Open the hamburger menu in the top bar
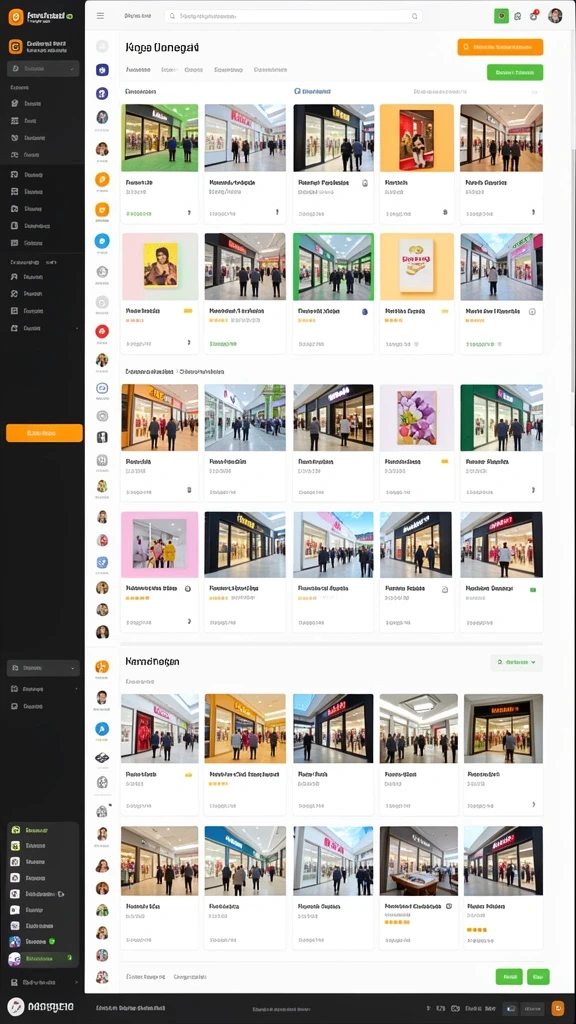The height and width of the screenshot is (1024, 576). (x=100, y=16)
